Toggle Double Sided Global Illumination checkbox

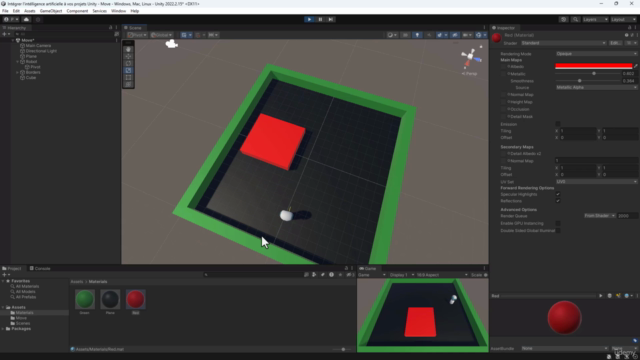click(558, 231)
